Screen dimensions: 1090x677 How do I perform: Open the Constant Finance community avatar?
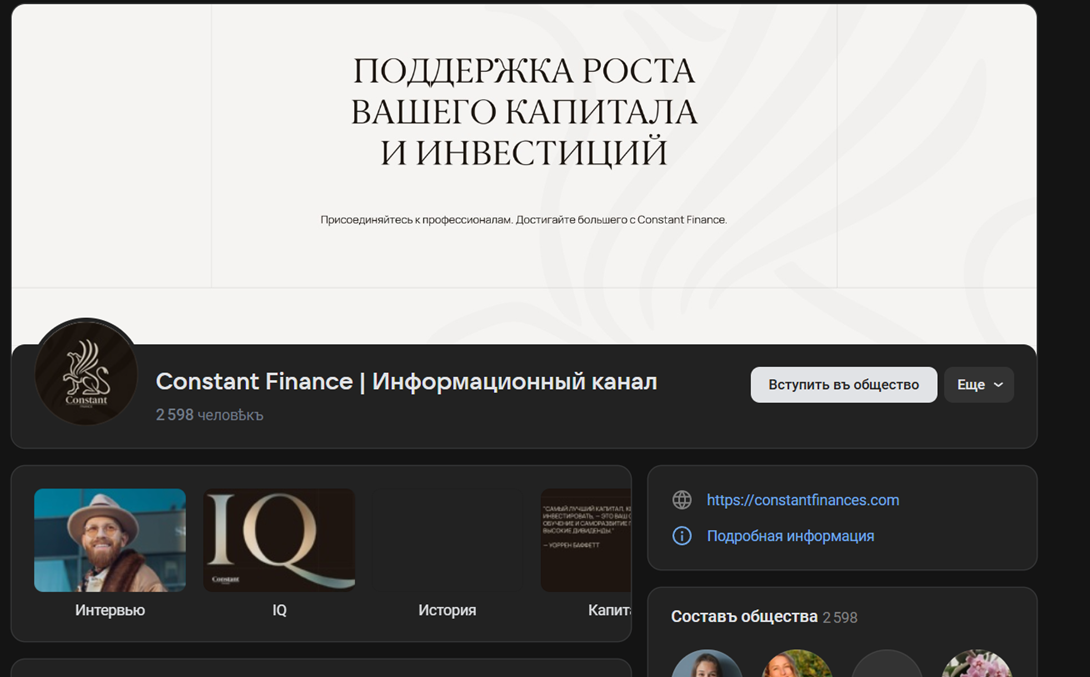click(x=86, y=373)
